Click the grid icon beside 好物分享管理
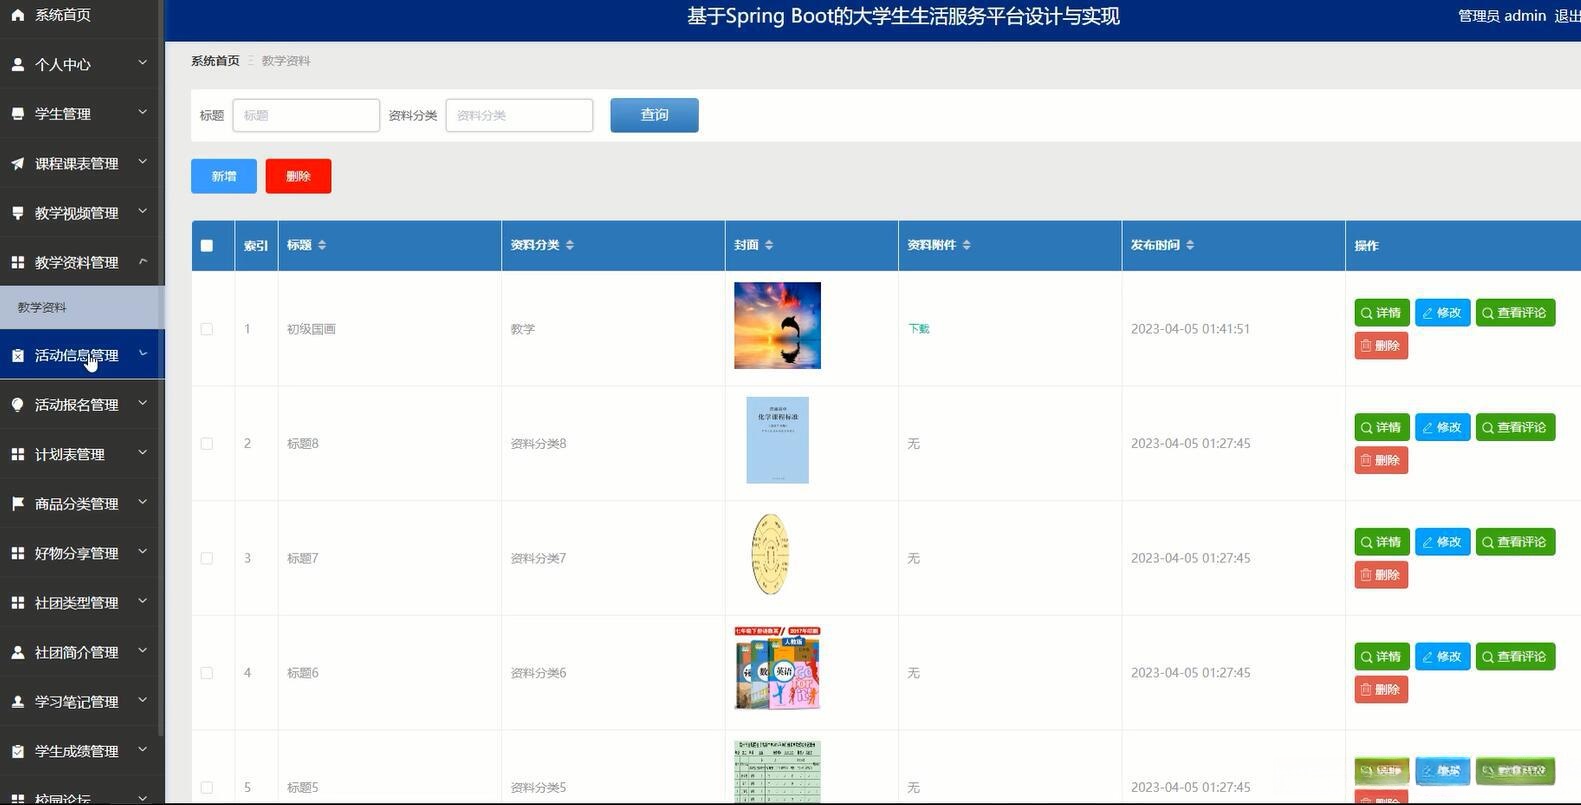Image resolution: width=1581 pixels, height=805 pixels. coord(17,553)
